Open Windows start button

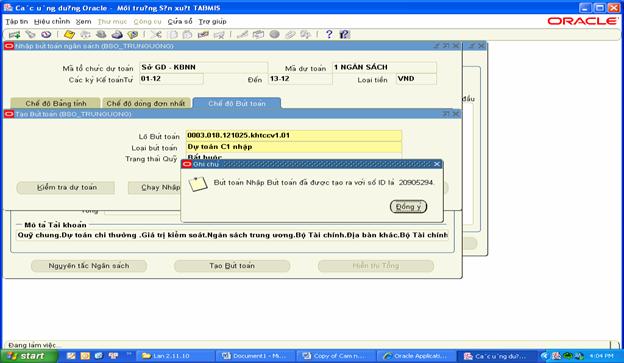coord(29,356)
